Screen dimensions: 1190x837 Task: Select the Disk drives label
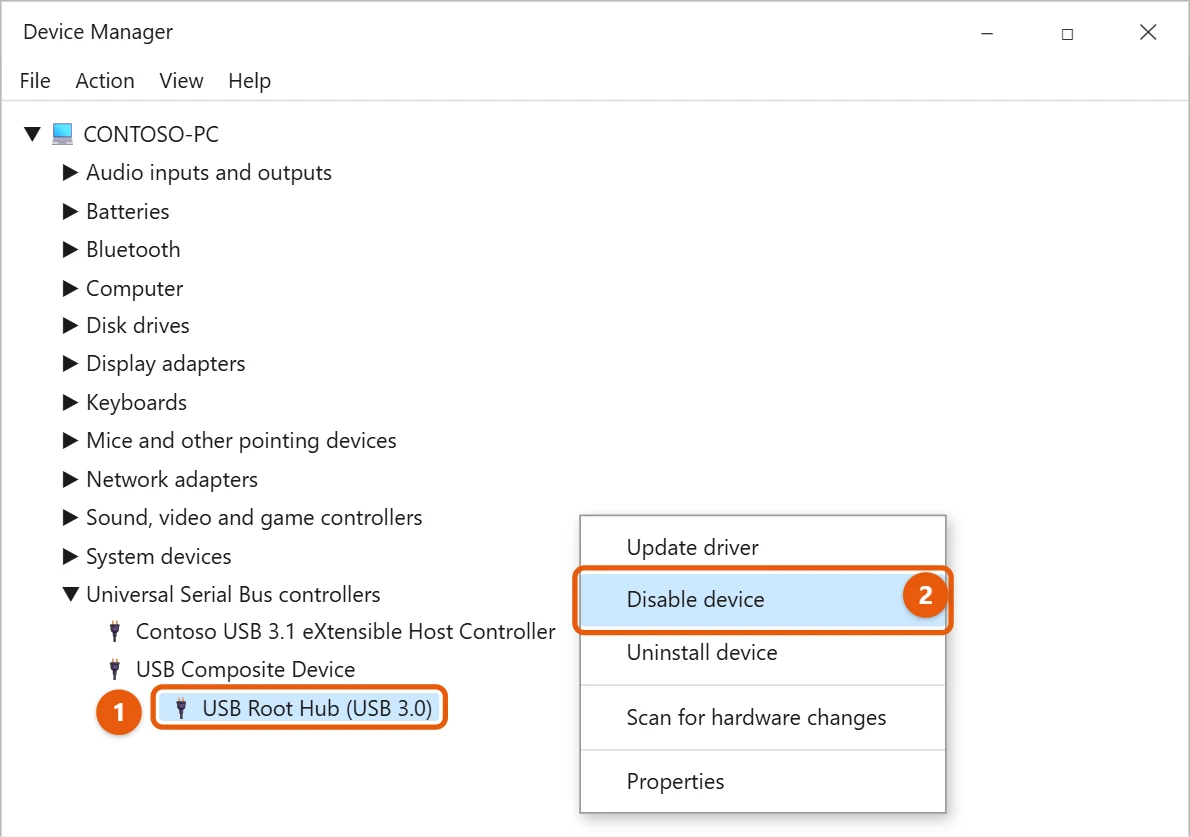coord(138,326)
